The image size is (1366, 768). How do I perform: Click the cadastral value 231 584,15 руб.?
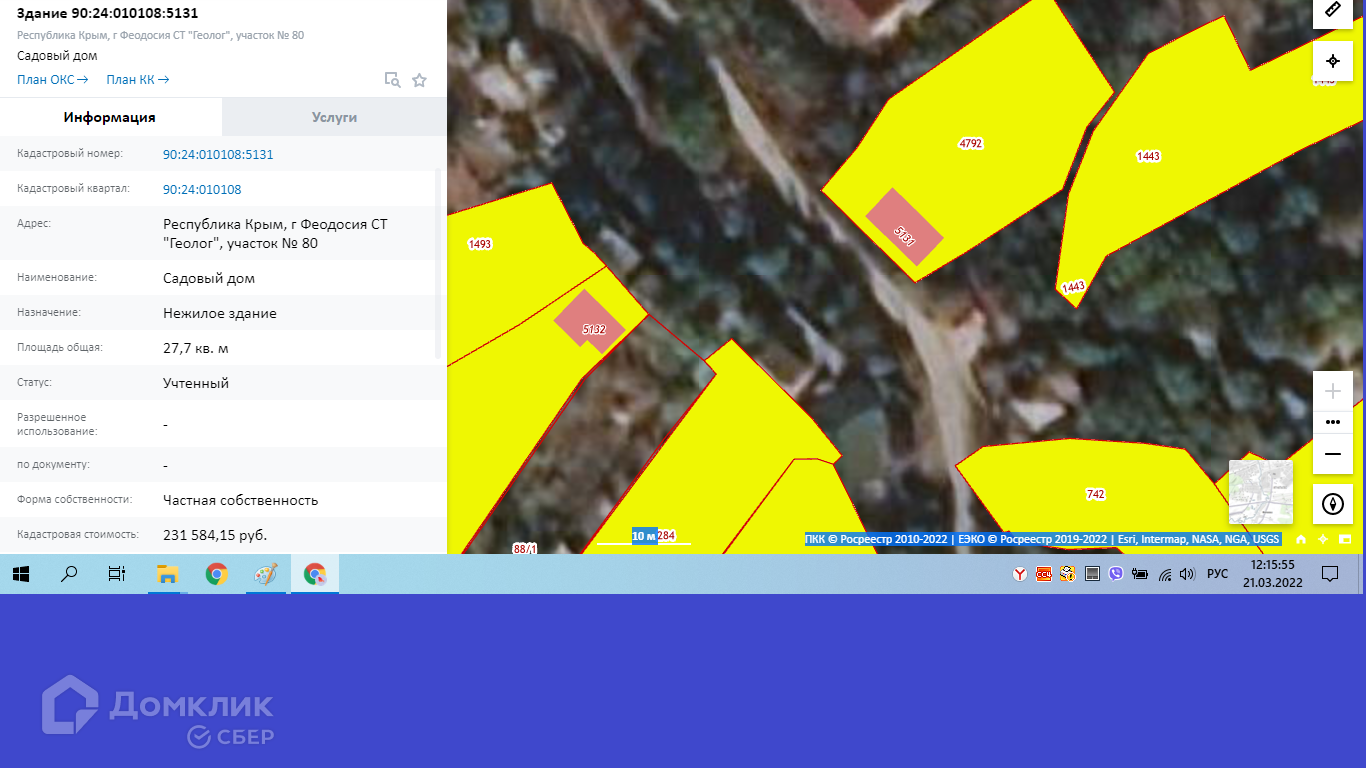[x=215, y=535]
